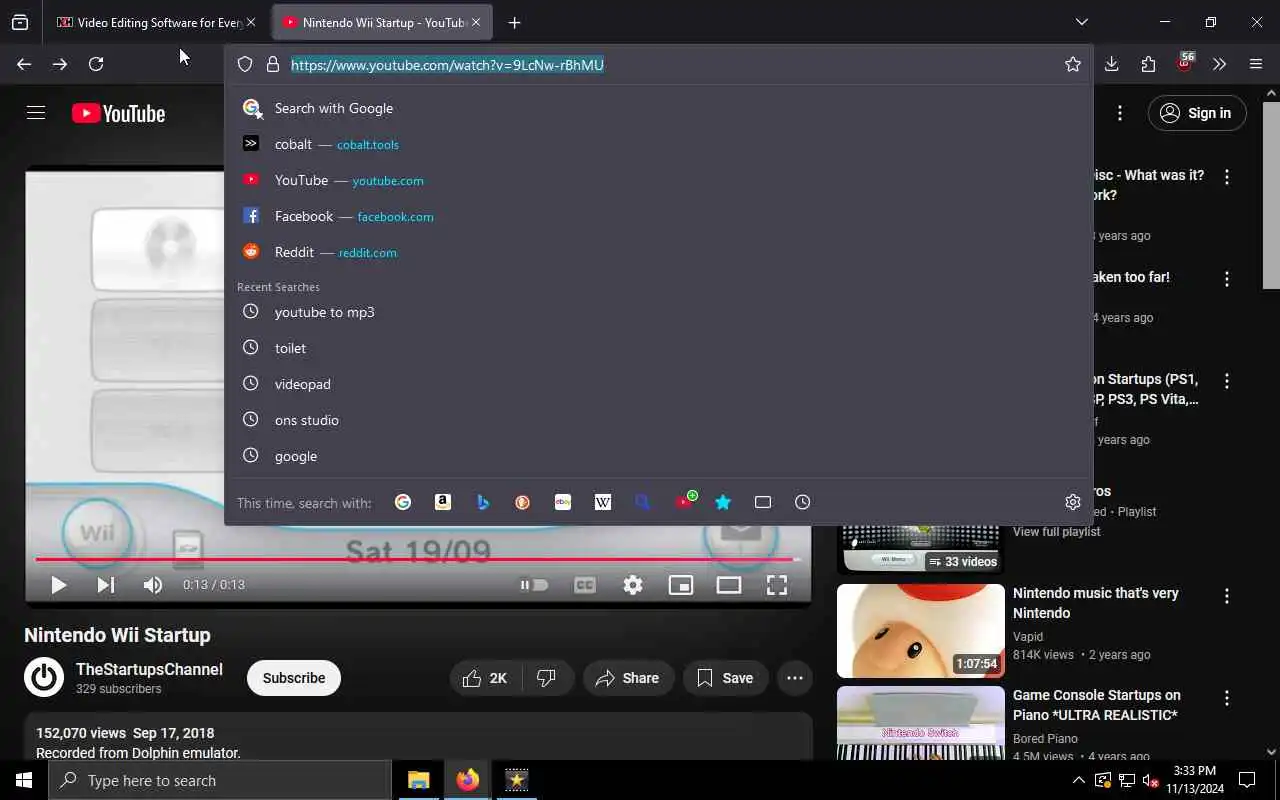The height and width of the screenshot is (800, 1280).
Task: Pick recent search 'toilet'
Action: click(658, 348)
